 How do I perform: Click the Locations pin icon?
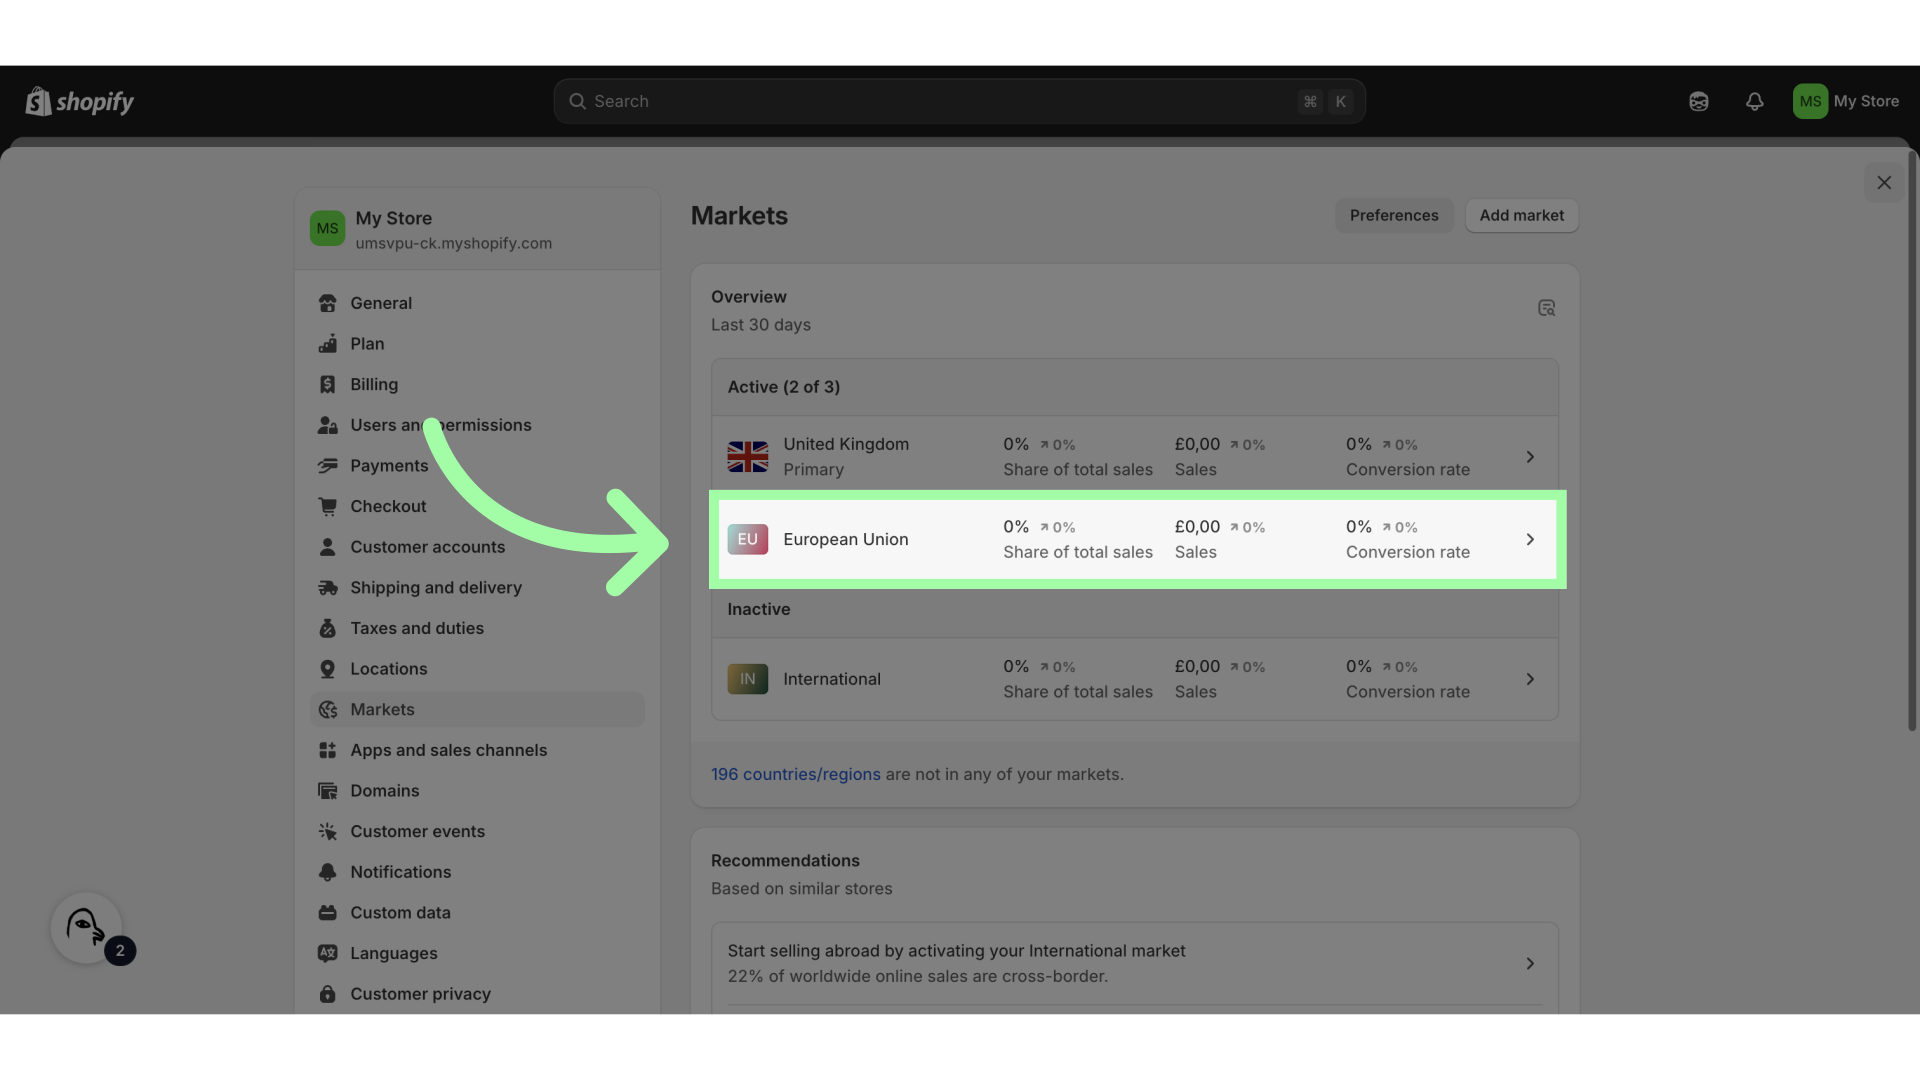[x=327, y=669]
